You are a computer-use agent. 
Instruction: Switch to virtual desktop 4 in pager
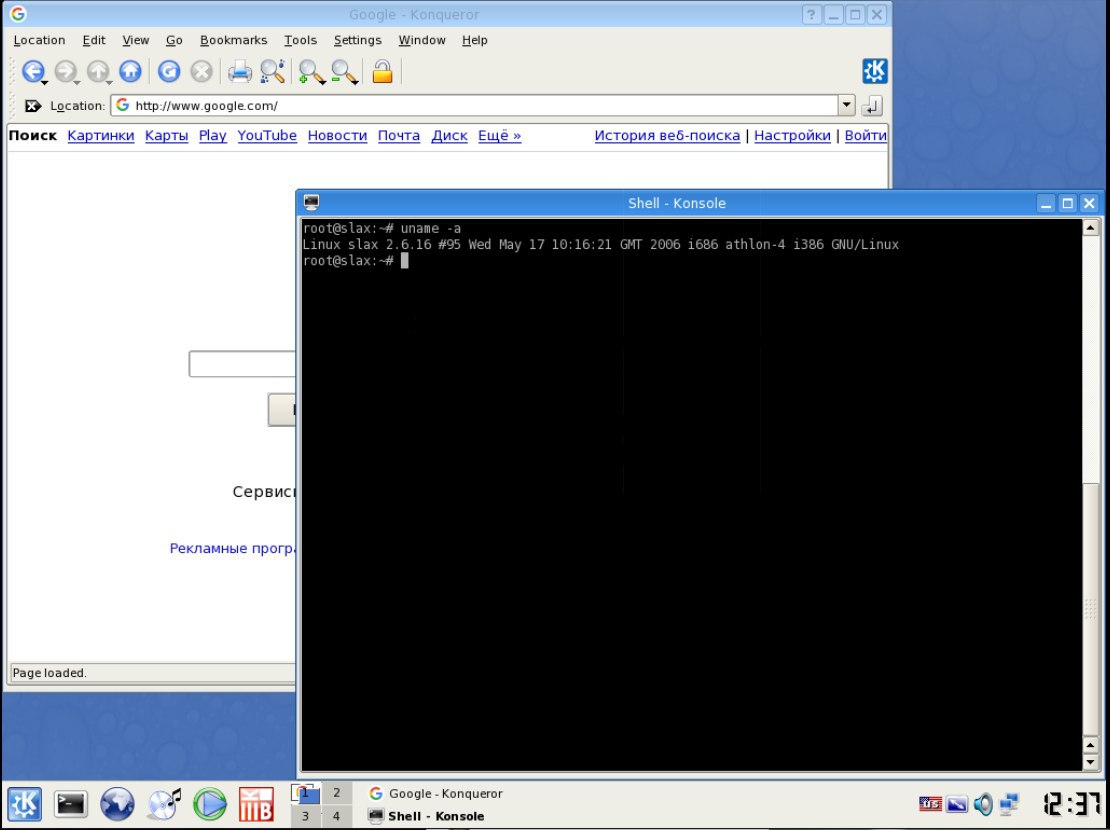tap(337, 816)
